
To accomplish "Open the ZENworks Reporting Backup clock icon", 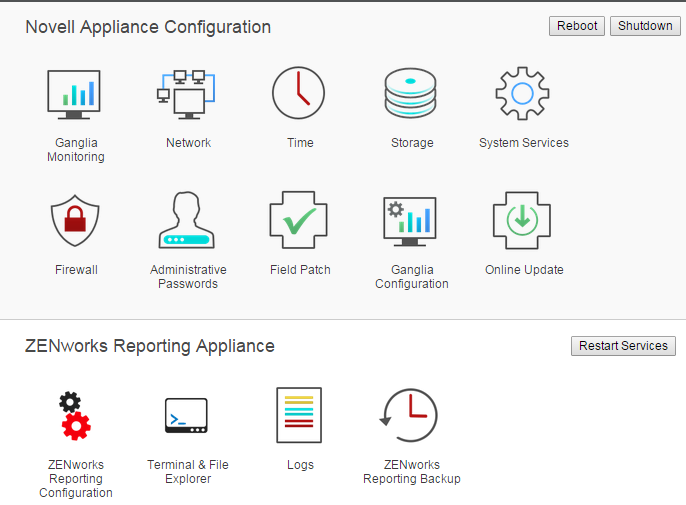I will (x=409, y=415).
